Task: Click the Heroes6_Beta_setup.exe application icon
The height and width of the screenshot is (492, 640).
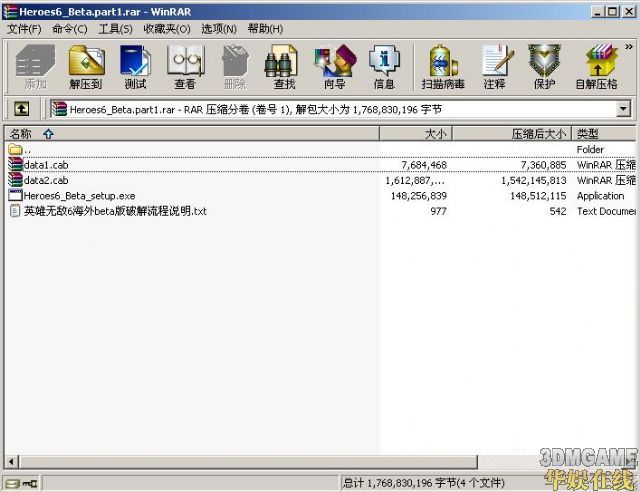Action: click(15, 196)
